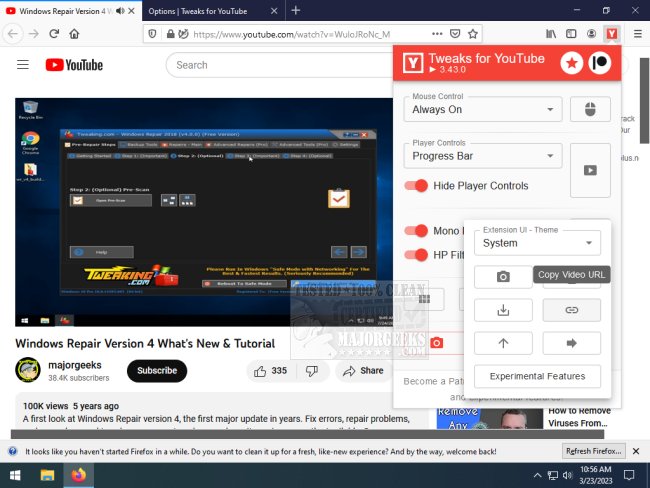The height and width of the screenshot is (488, 650).
Task: Open the majorgeeks channel avatar
Action: [28, 370]
